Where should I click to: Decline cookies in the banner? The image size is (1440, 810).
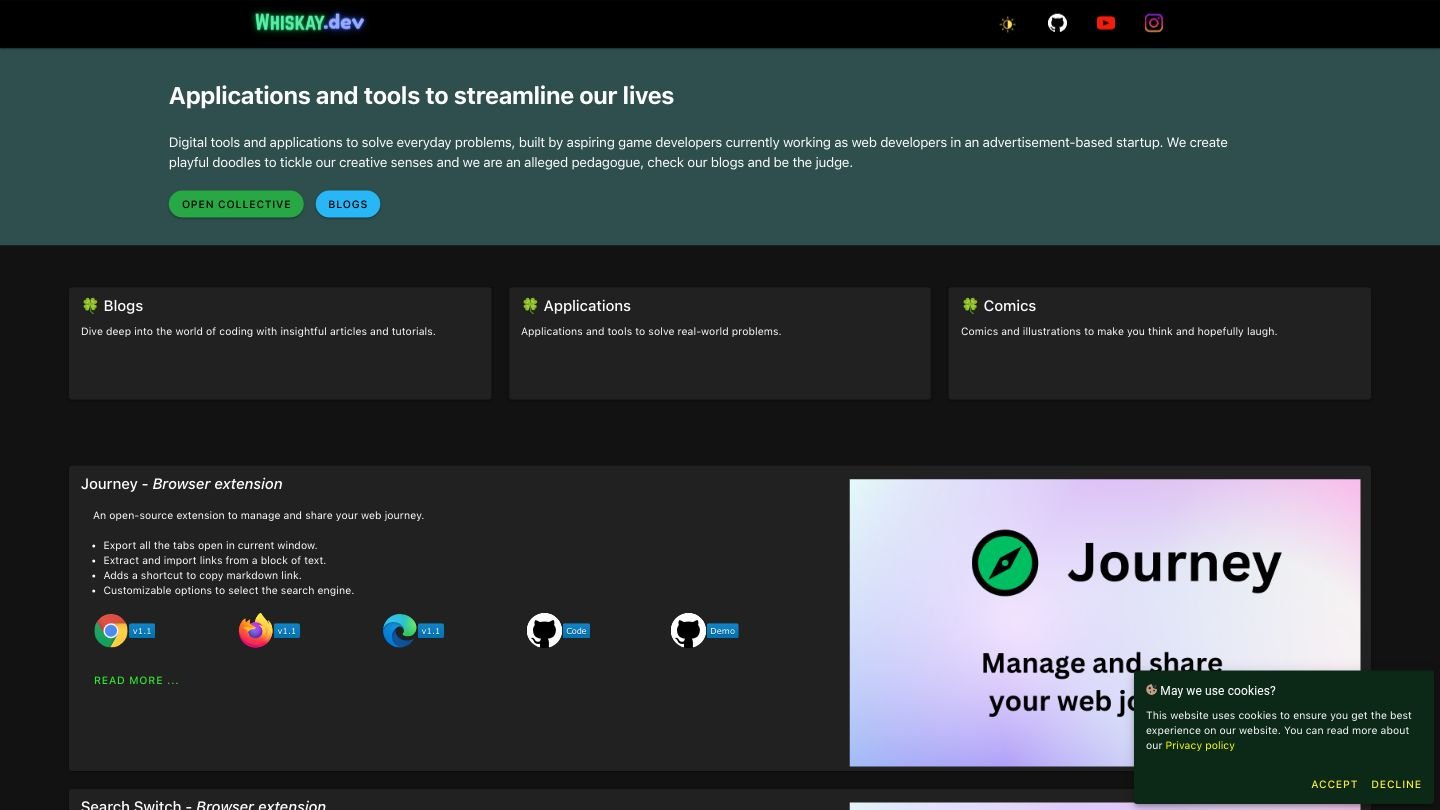pyautogui.click(x=1396, y=785)
